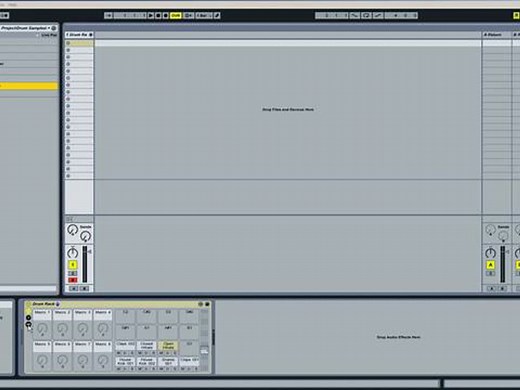Screen dimensions: 520x390
Task: Adjust the Macro 8 knob
Action: (103, 360)
